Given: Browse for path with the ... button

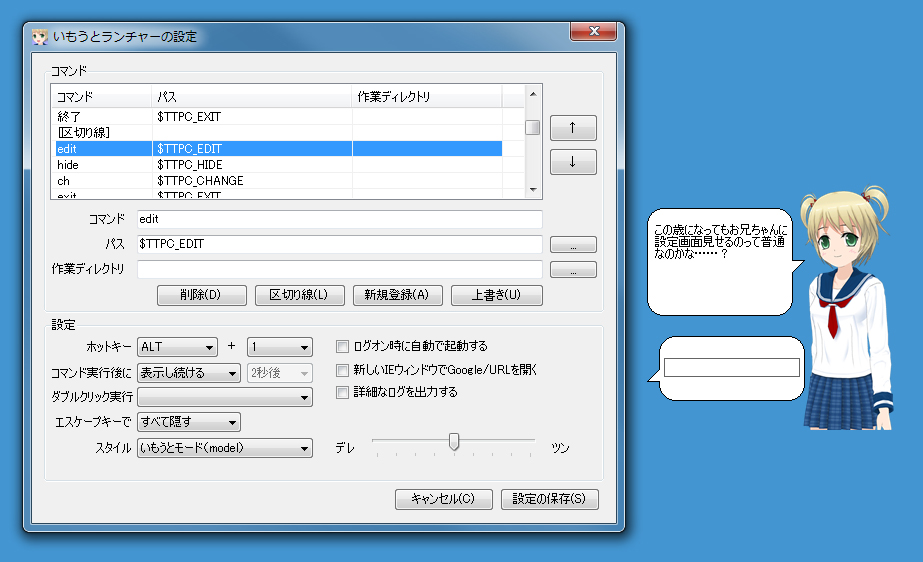Looking at the screenshot, I should 573,244.
